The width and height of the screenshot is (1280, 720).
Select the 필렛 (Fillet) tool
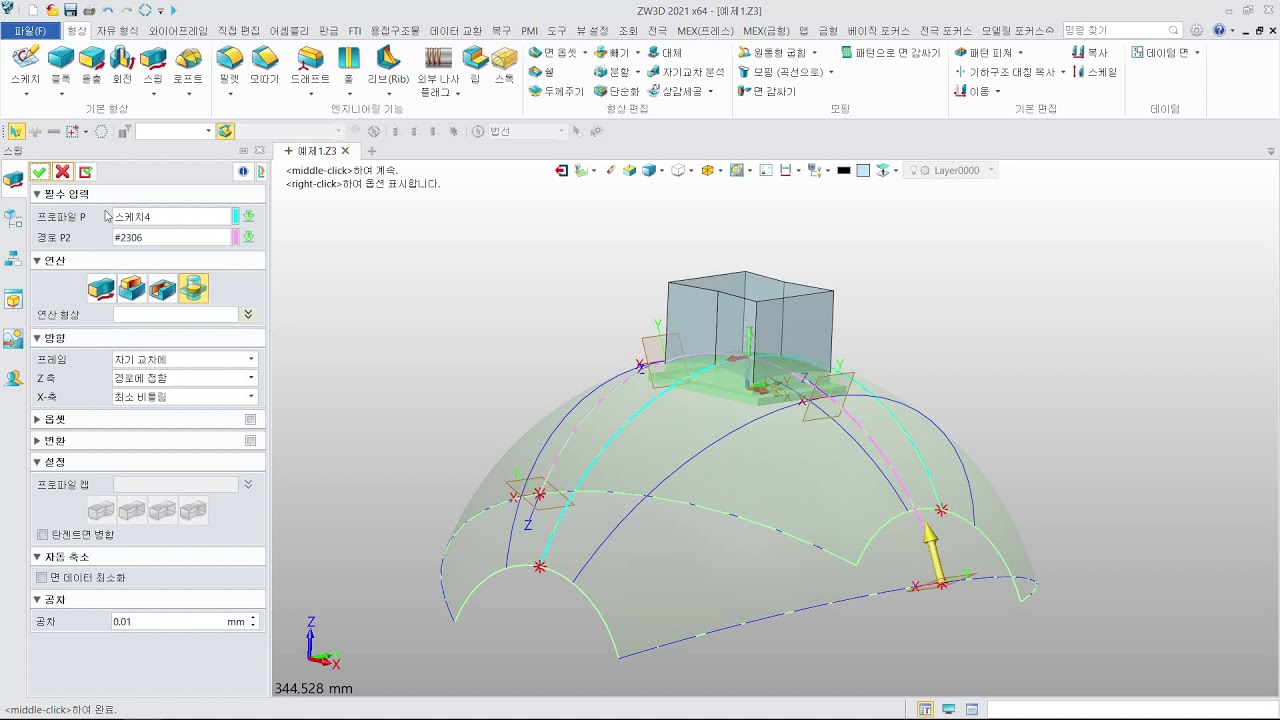pyautogui.click(x=230, y=58)
